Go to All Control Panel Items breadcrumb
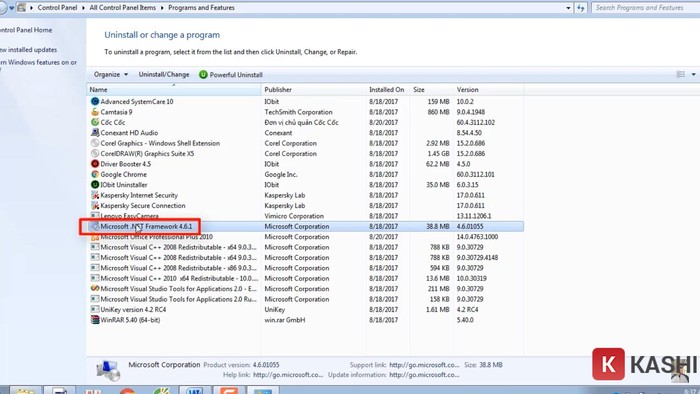 [123, 8]
